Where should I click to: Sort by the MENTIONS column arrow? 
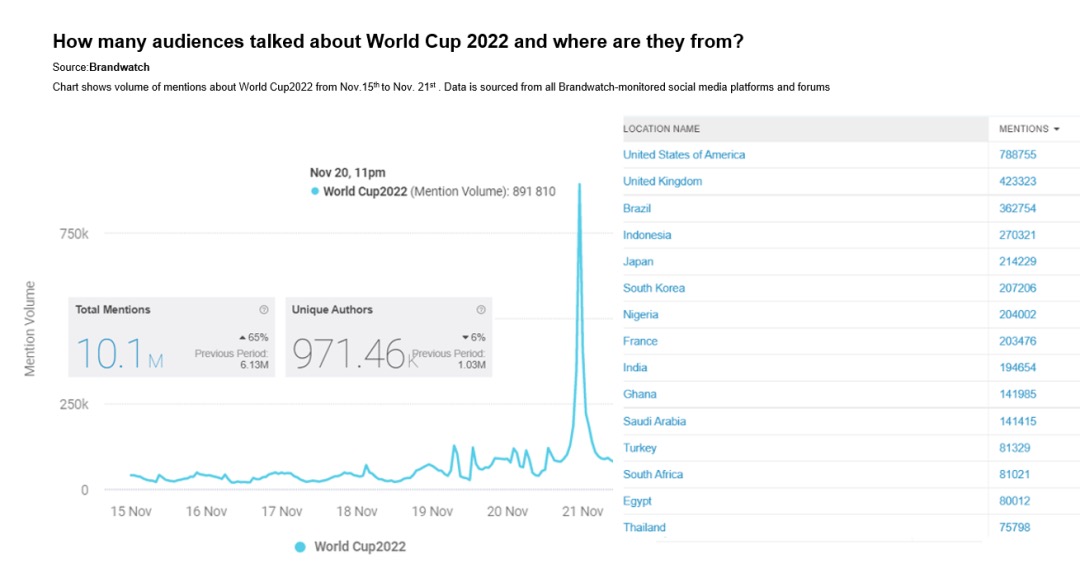click(x=1057, y=129)
